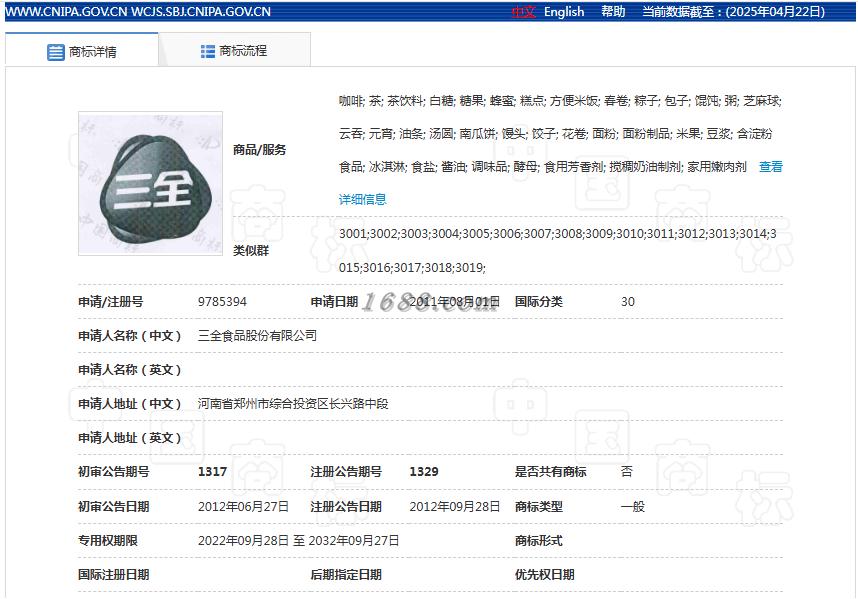Select exclusive period 2022年09月28日 至 2032年09月27日
The width and height of the screenshot is (858, 599).
point(298,540)
